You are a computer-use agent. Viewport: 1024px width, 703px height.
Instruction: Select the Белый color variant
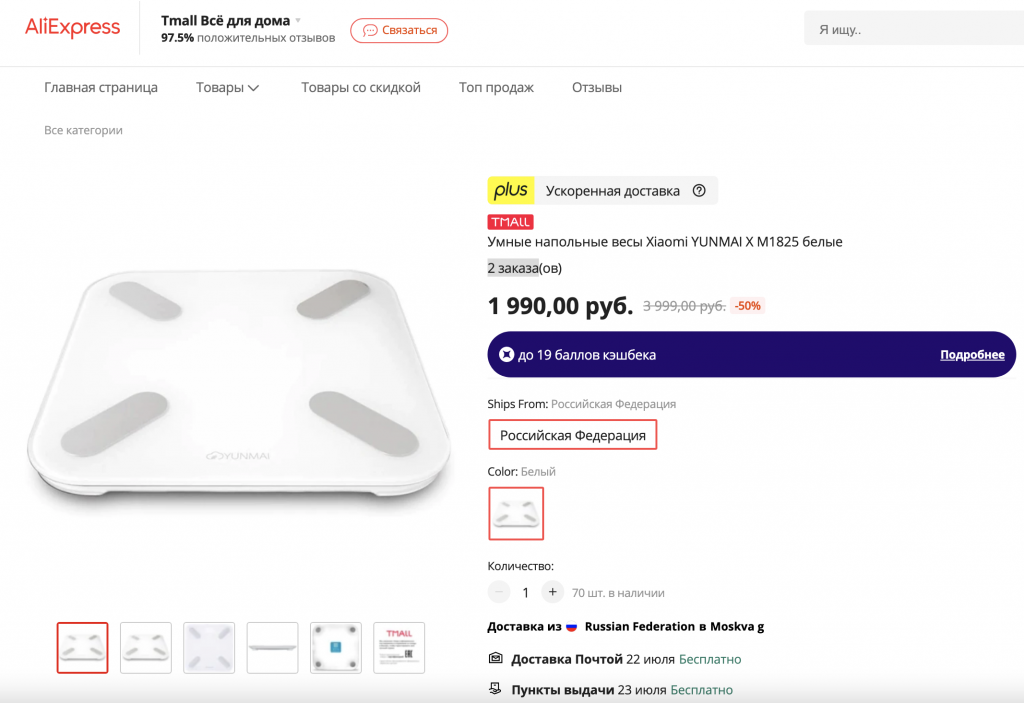point(516,513)
